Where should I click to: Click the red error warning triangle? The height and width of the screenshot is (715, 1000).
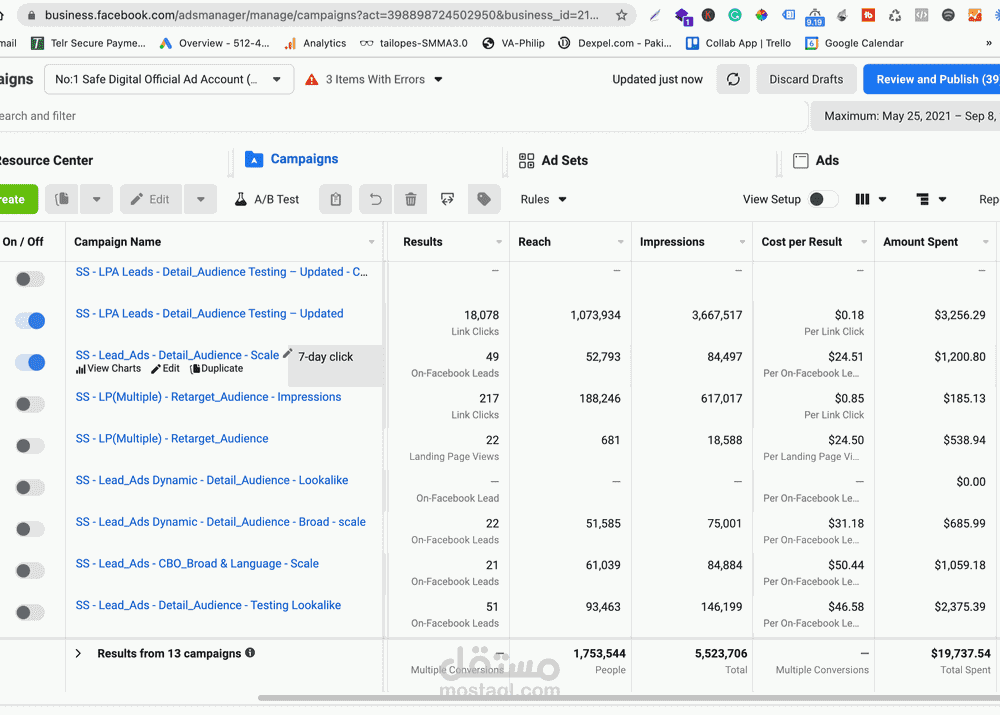(311, 80)
